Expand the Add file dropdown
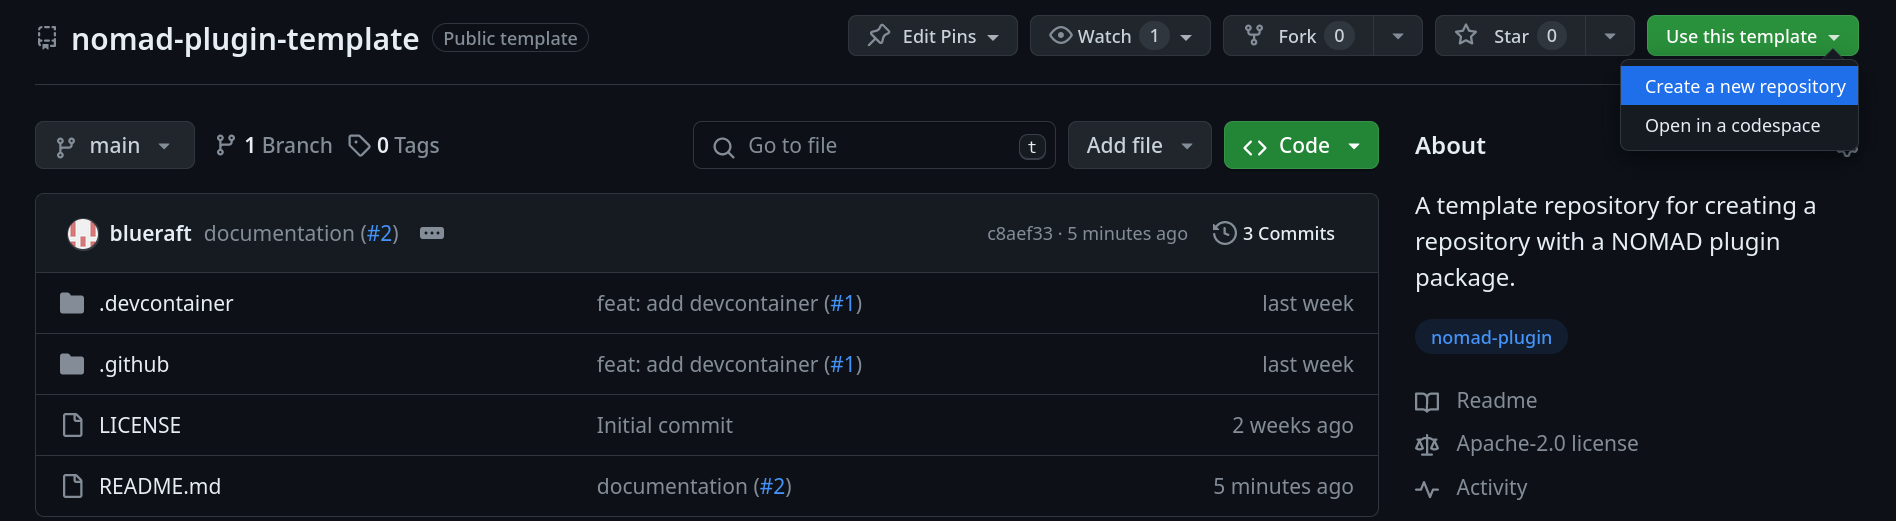 pyautogui.click(x=1139, y=146)
